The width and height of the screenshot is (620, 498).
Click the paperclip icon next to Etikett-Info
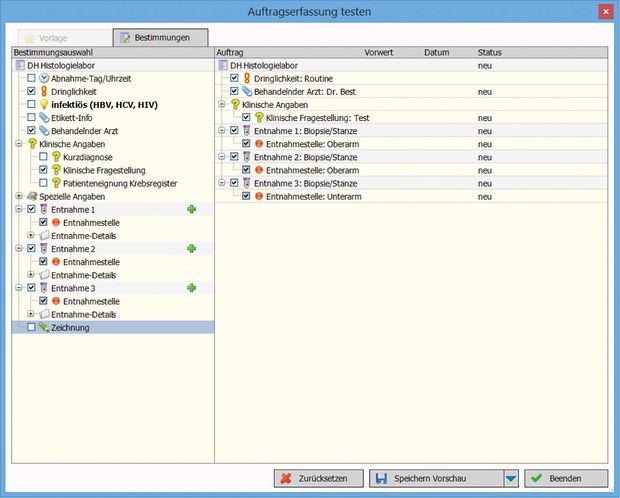(44, 117)
